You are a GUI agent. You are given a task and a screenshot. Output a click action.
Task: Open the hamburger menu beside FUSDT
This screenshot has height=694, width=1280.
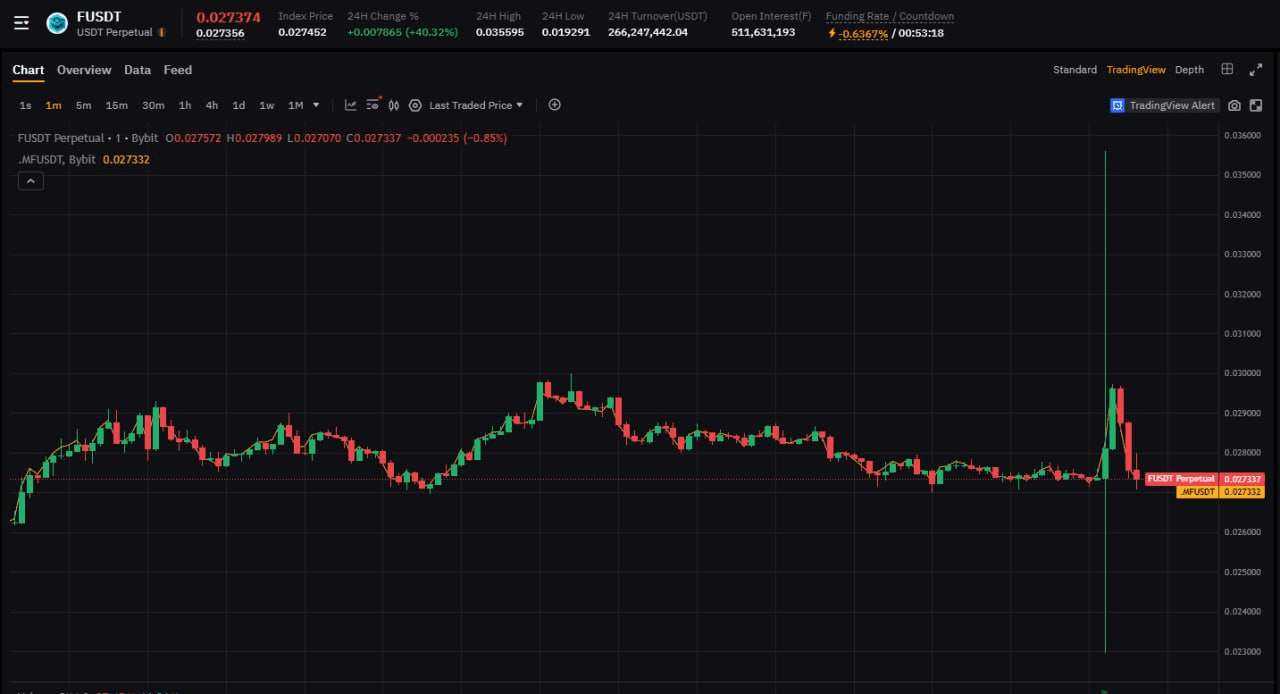[x=21, y=23]
